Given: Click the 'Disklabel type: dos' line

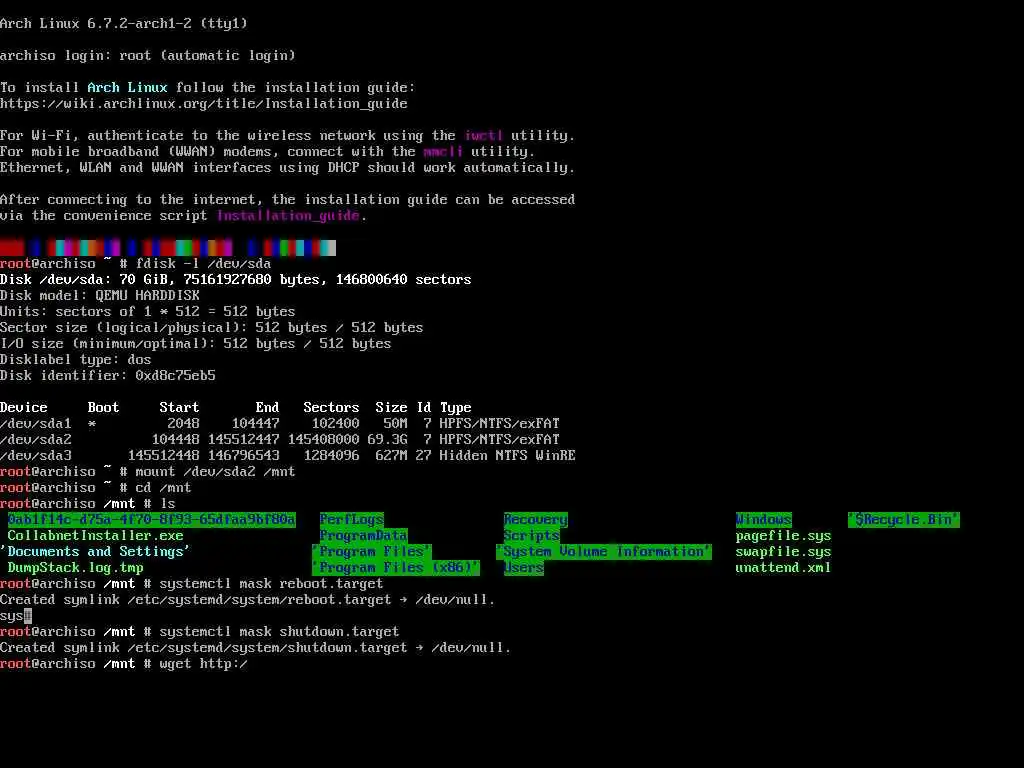Looking at the screenshot, I should [x=76, y=359].
